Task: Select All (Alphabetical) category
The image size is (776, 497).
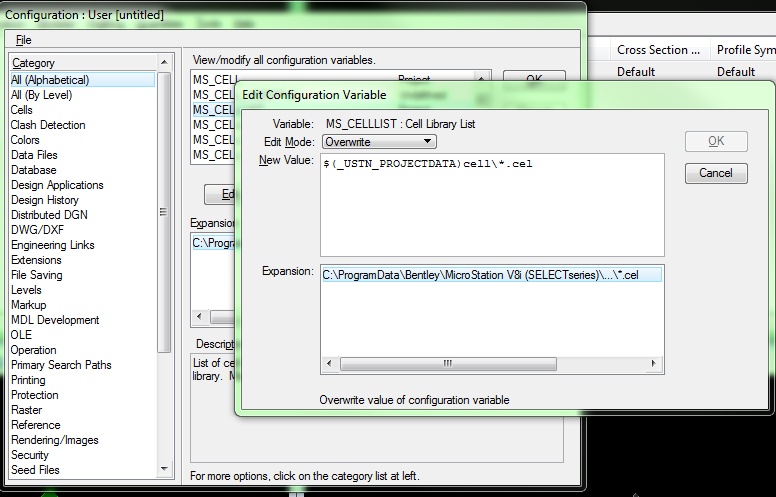Action: 83,80
